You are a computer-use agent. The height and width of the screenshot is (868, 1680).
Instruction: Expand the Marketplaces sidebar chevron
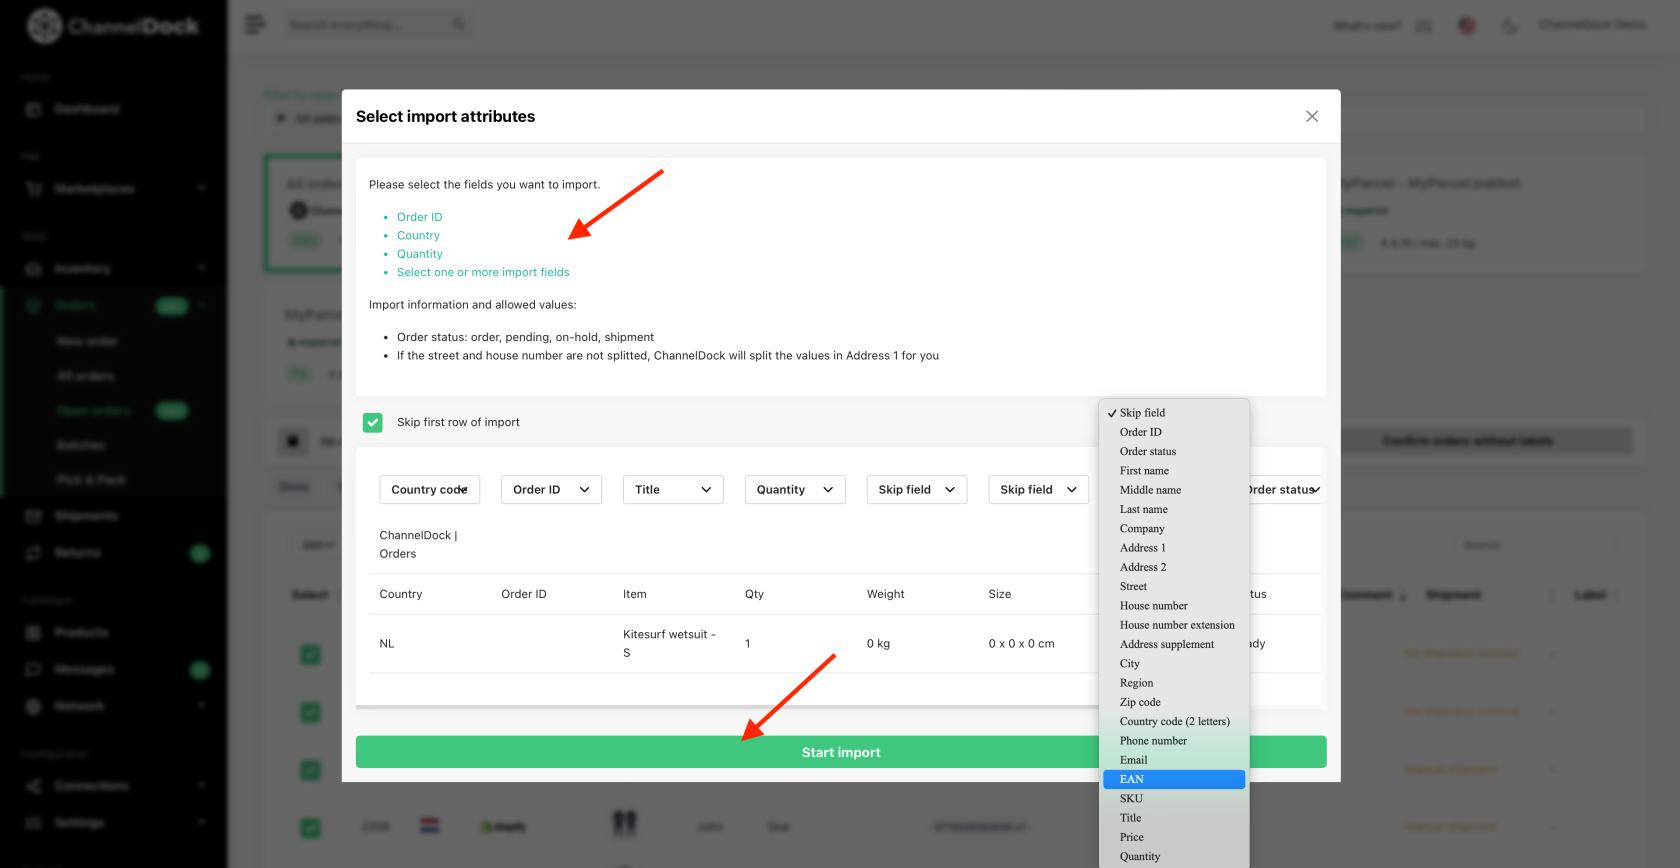coord(202,188)
